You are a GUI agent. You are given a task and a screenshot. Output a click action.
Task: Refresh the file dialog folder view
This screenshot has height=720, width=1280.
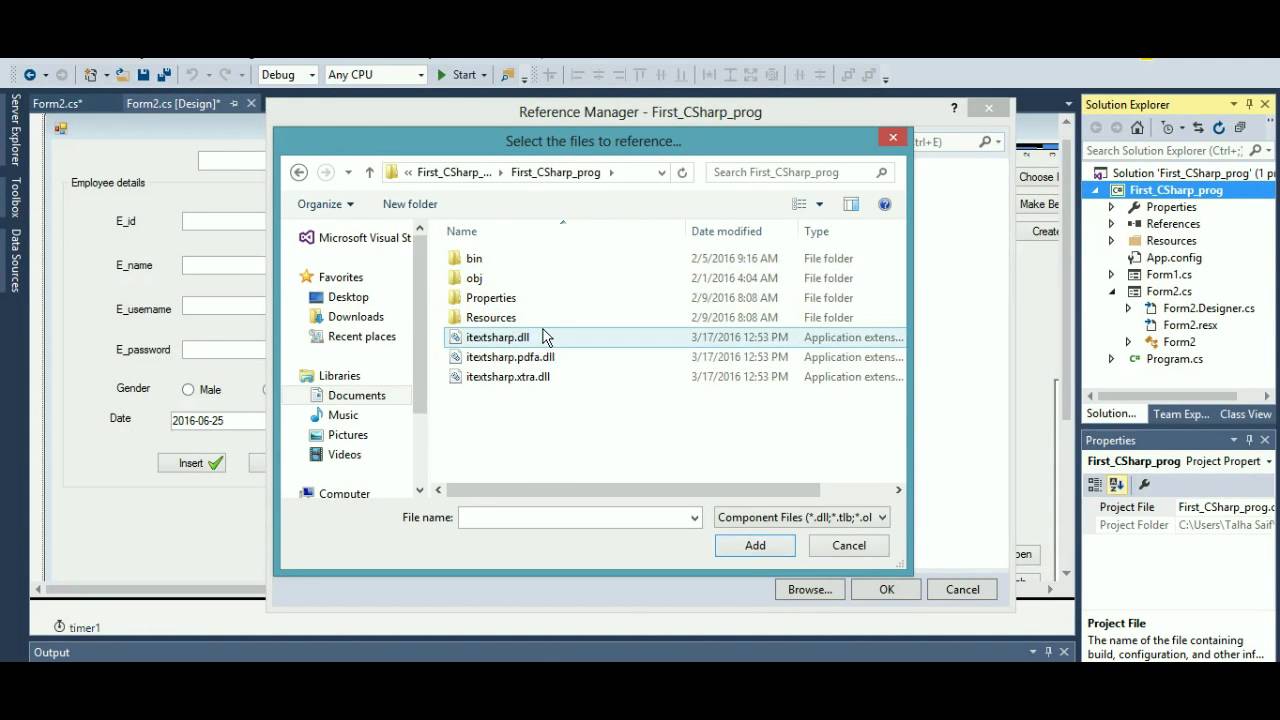coord(682,172)
